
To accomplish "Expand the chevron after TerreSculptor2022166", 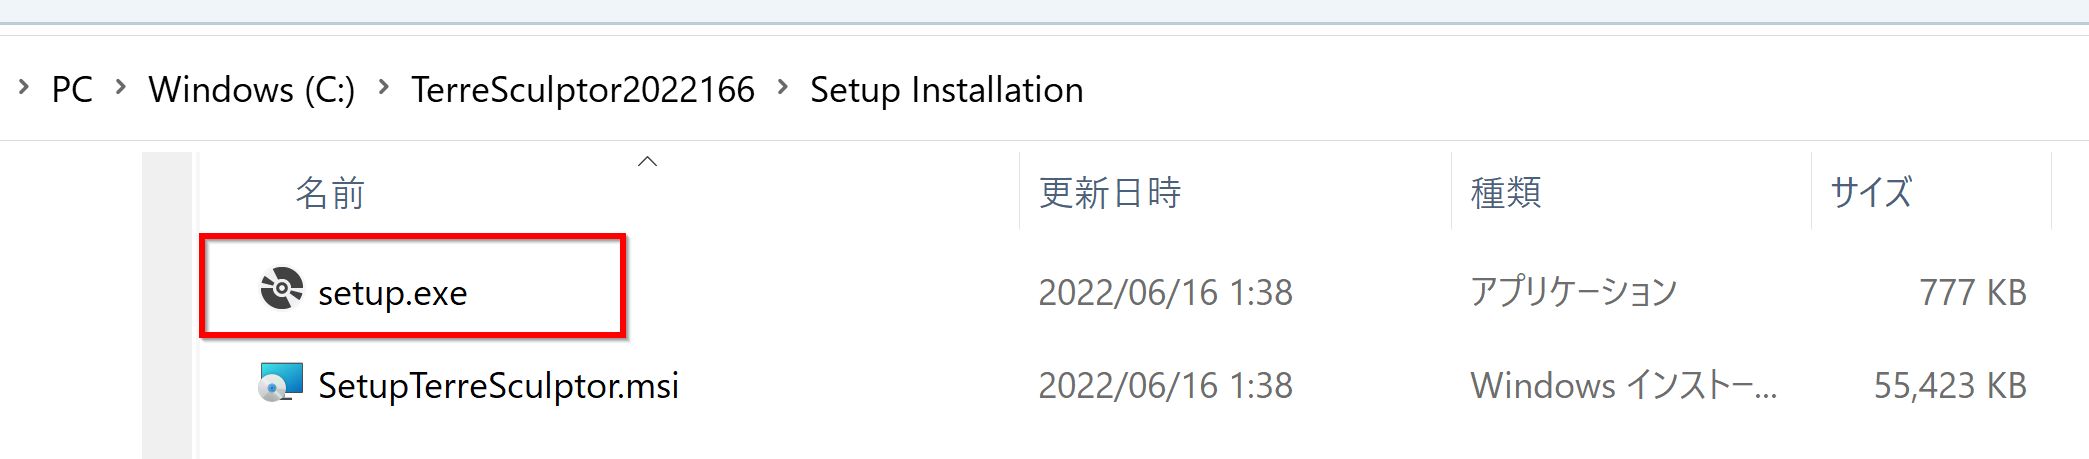I will coord(783,87).
